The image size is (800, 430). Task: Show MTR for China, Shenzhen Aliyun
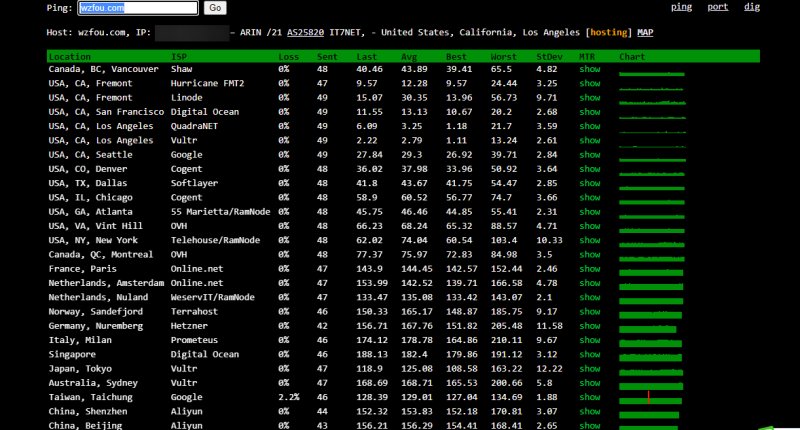point(589,412)
